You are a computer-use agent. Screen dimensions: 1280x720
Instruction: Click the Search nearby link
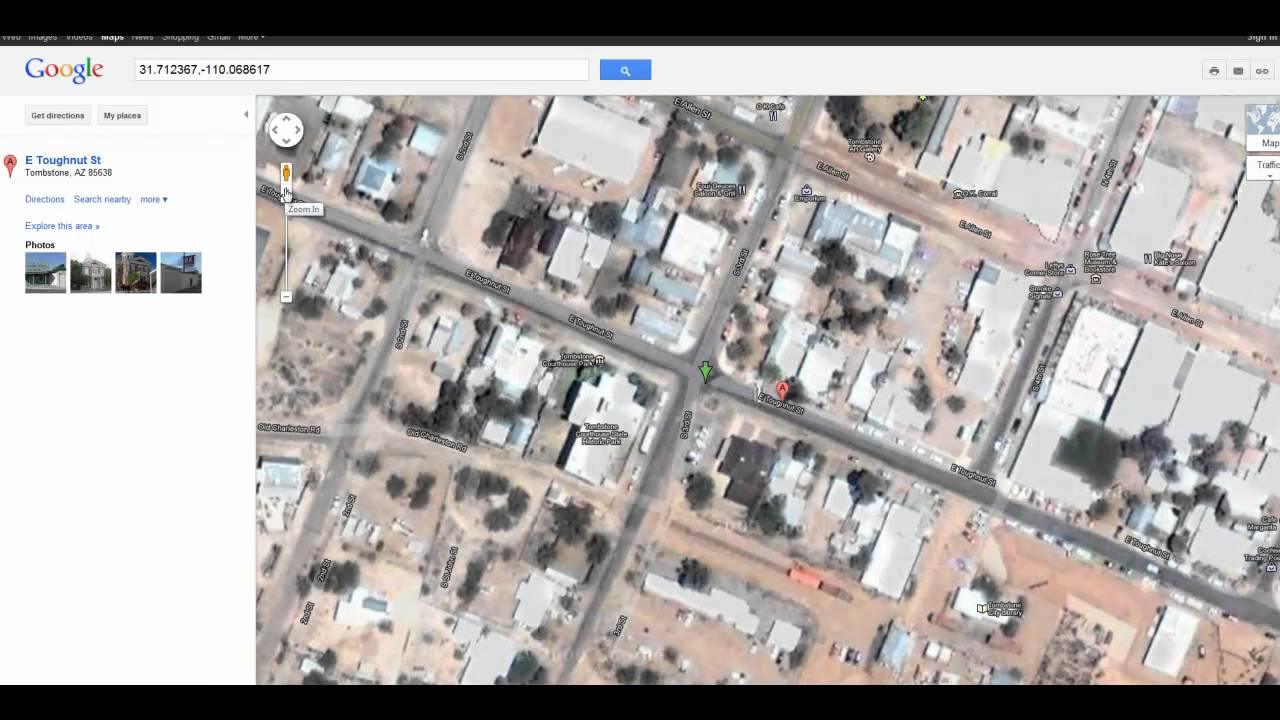102,200
